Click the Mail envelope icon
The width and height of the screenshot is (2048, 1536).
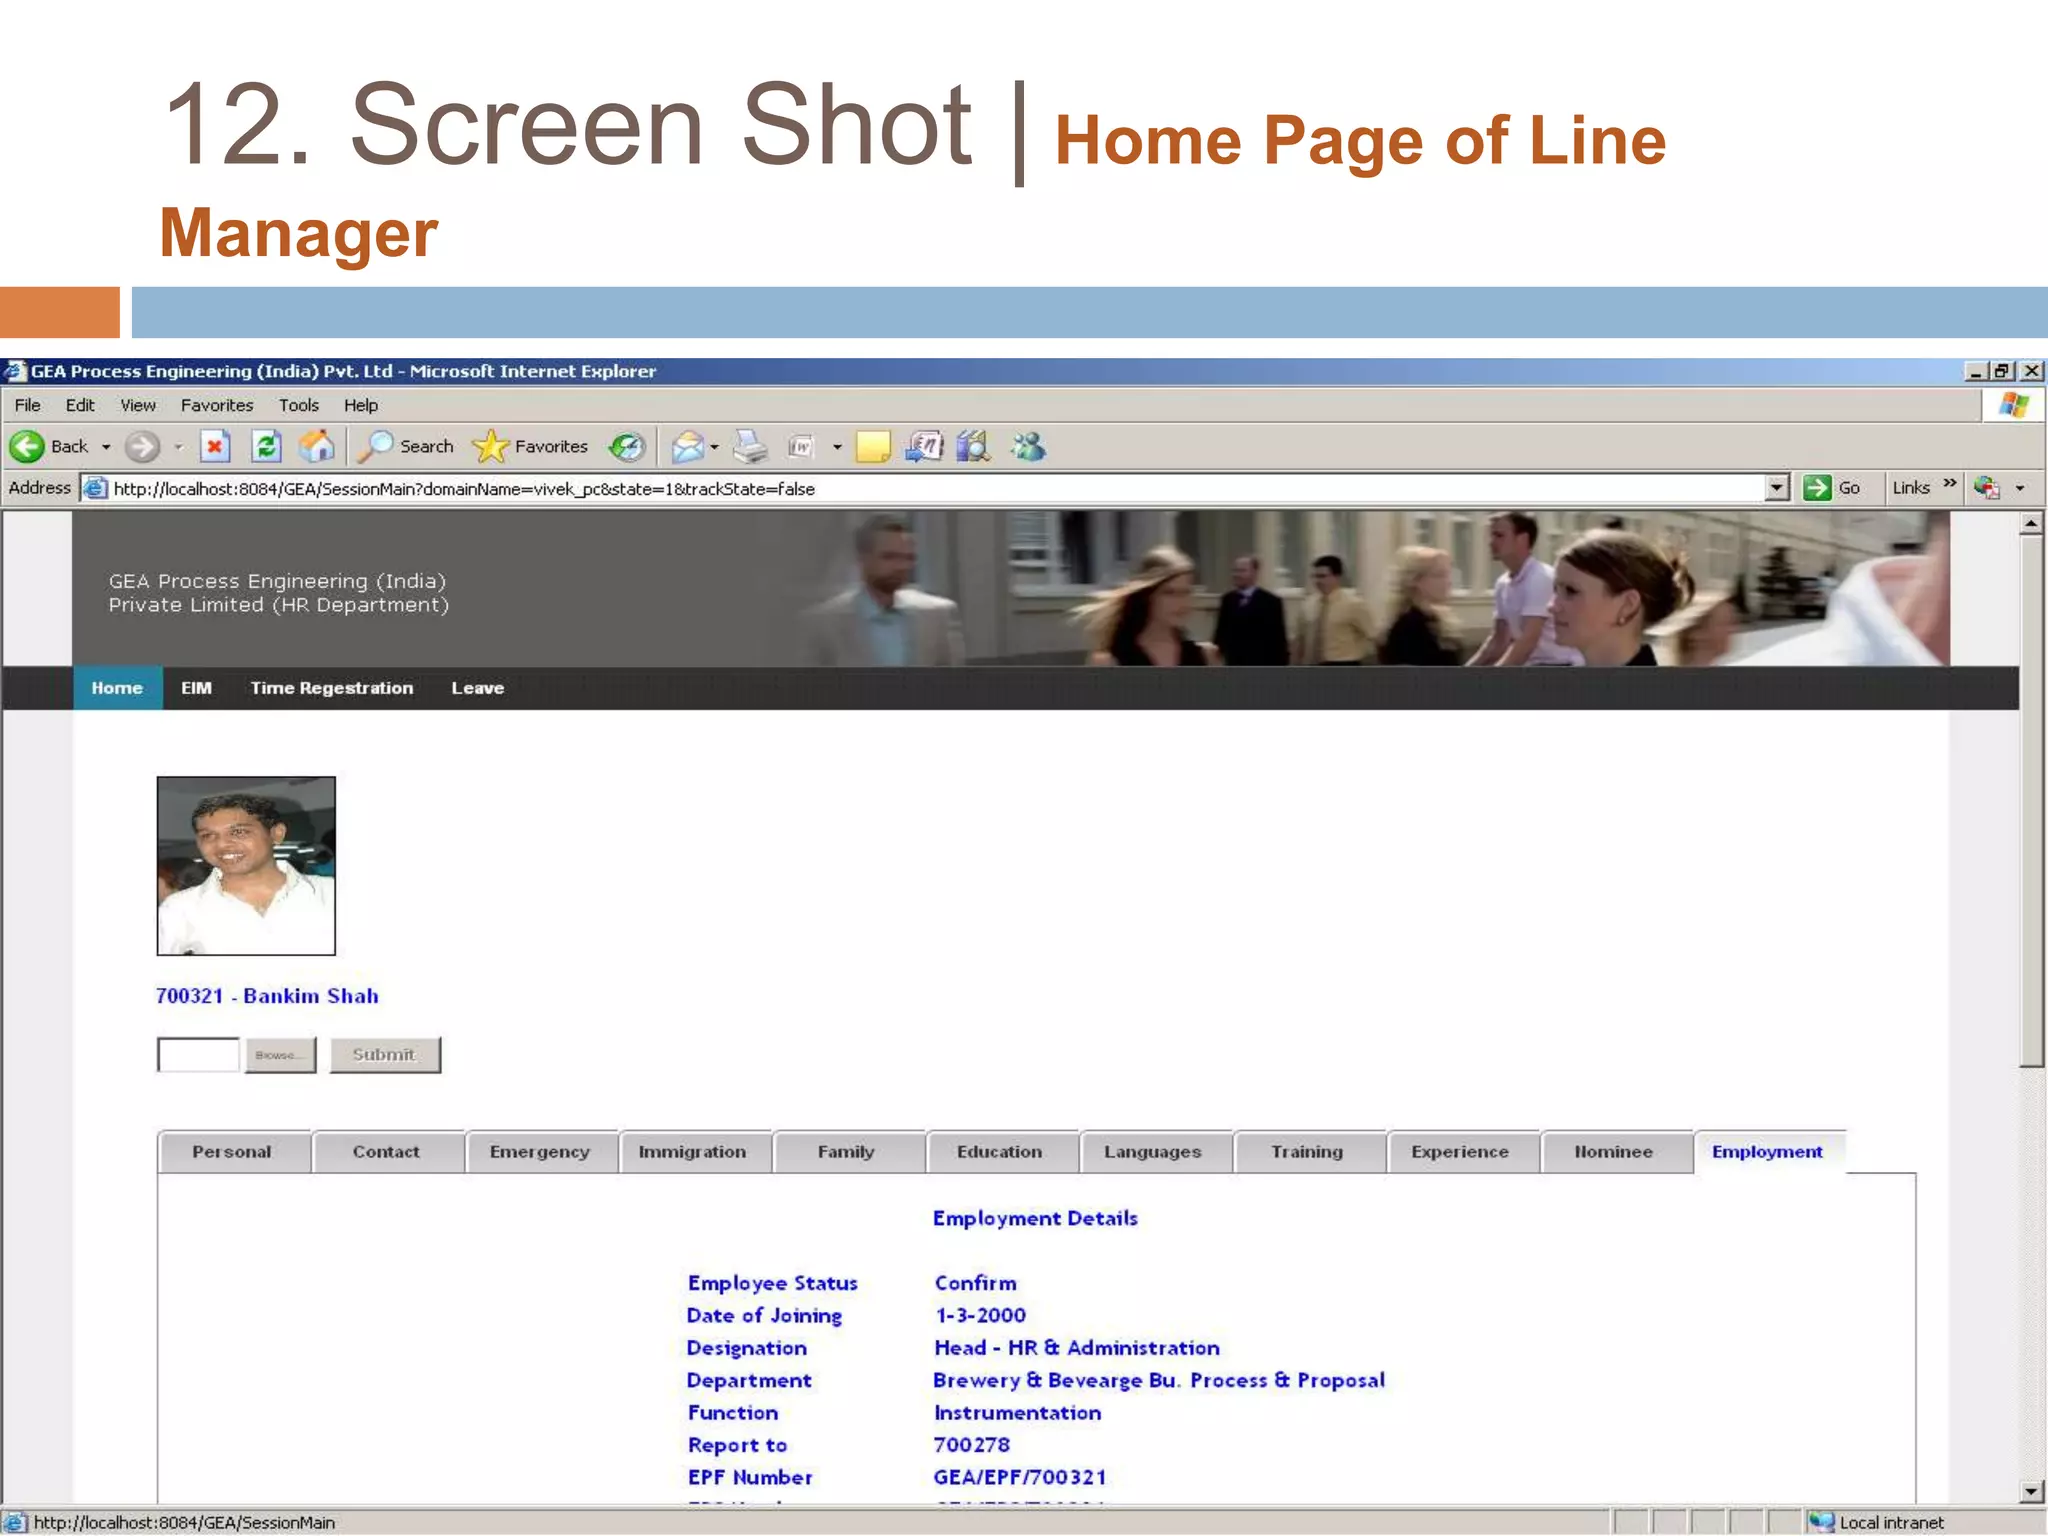tap(687, 446)
